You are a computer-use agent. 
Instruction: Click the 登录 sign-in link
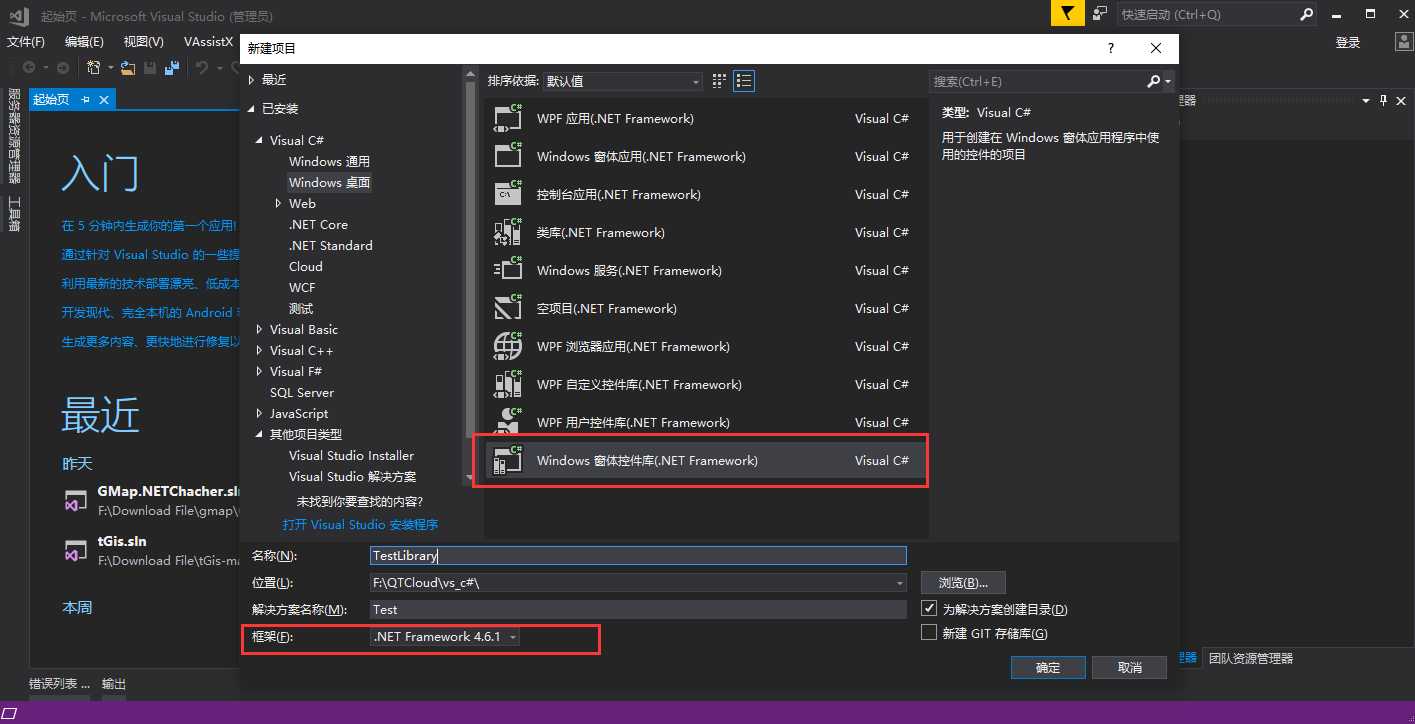coord(1348,42)
